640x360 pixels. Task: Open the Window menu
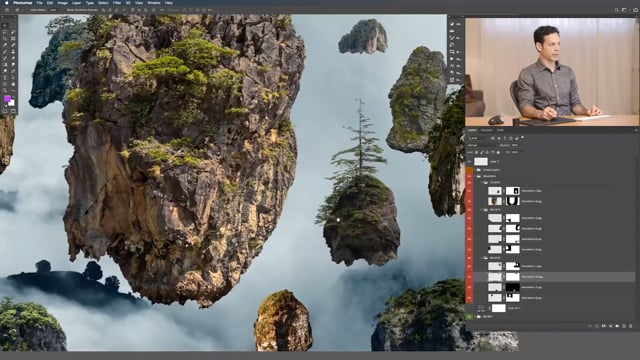[154, 3]
